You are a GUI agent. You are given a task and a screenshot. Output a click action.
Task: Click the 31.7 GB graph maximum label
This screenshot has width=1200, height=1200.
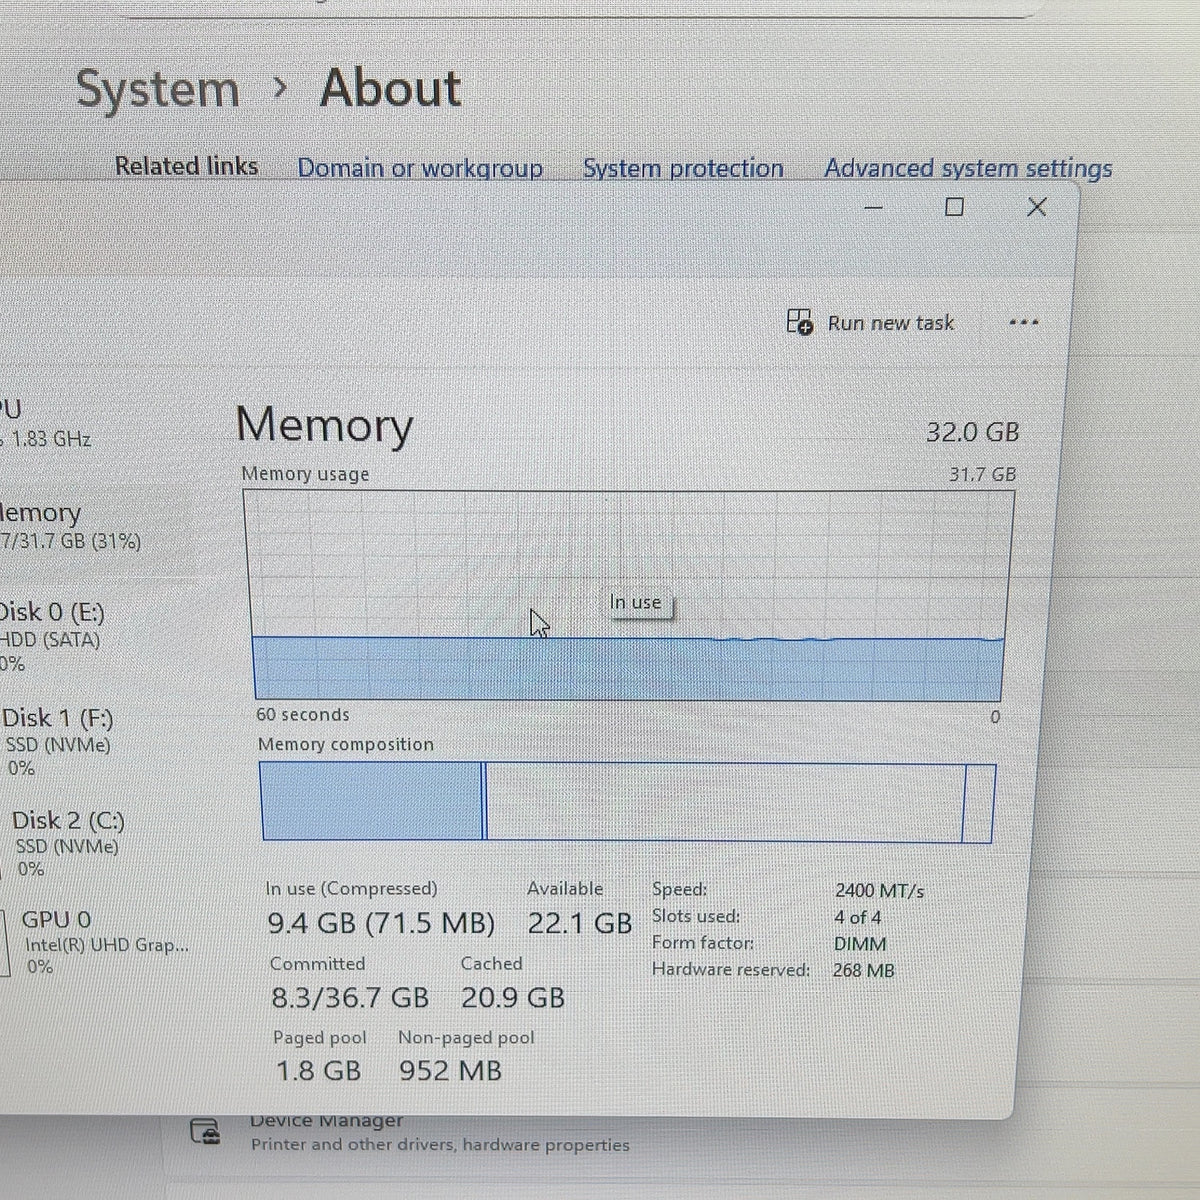tap(982, 474)
